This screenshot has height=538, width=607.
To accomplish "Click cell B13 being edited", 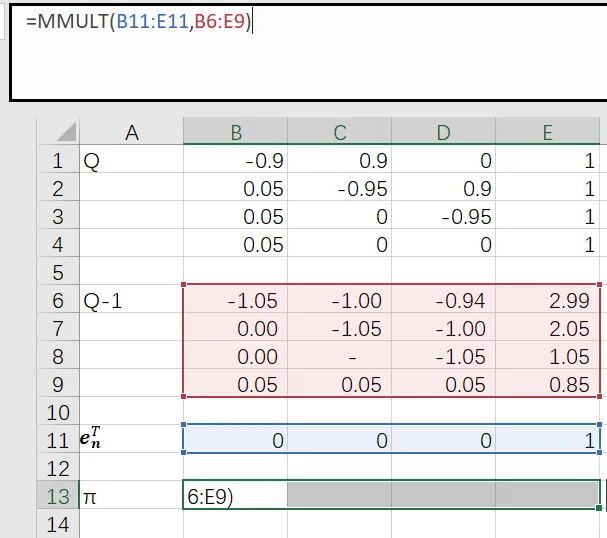I will 235,496.
